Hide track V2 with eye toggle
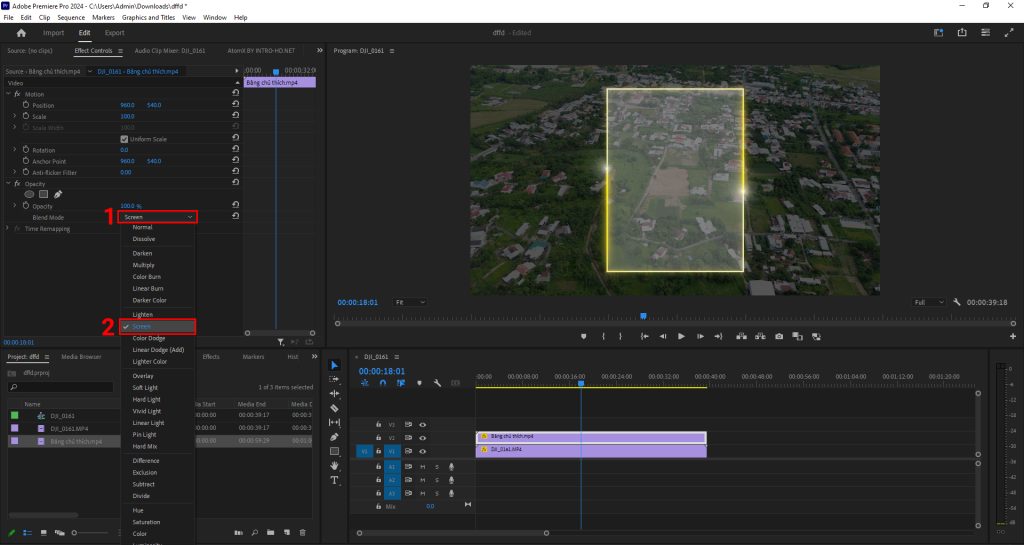Viewport: 1024px width, 545px height. 422,438
